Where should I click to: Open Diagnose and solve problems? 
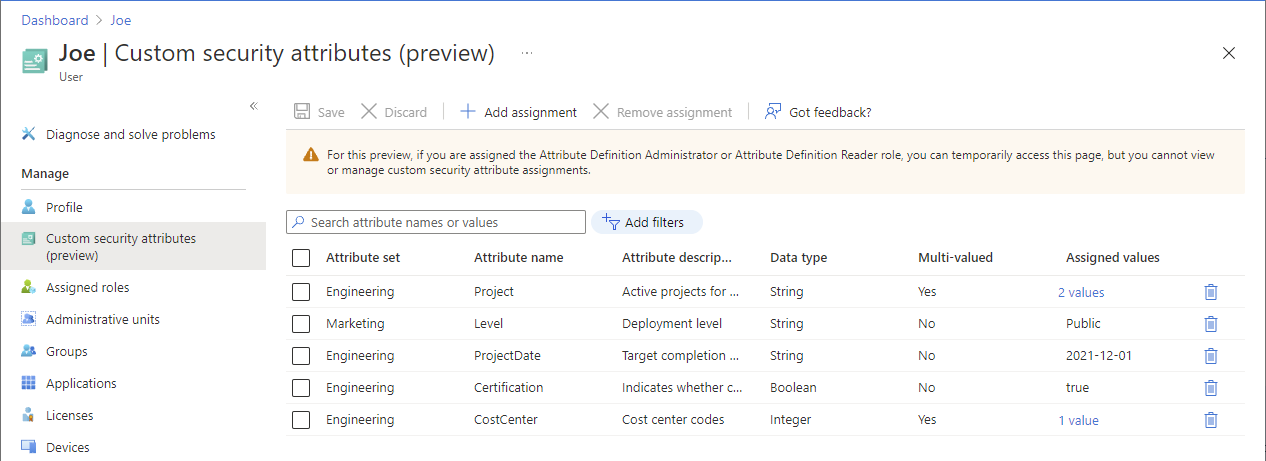pos(130,134)
